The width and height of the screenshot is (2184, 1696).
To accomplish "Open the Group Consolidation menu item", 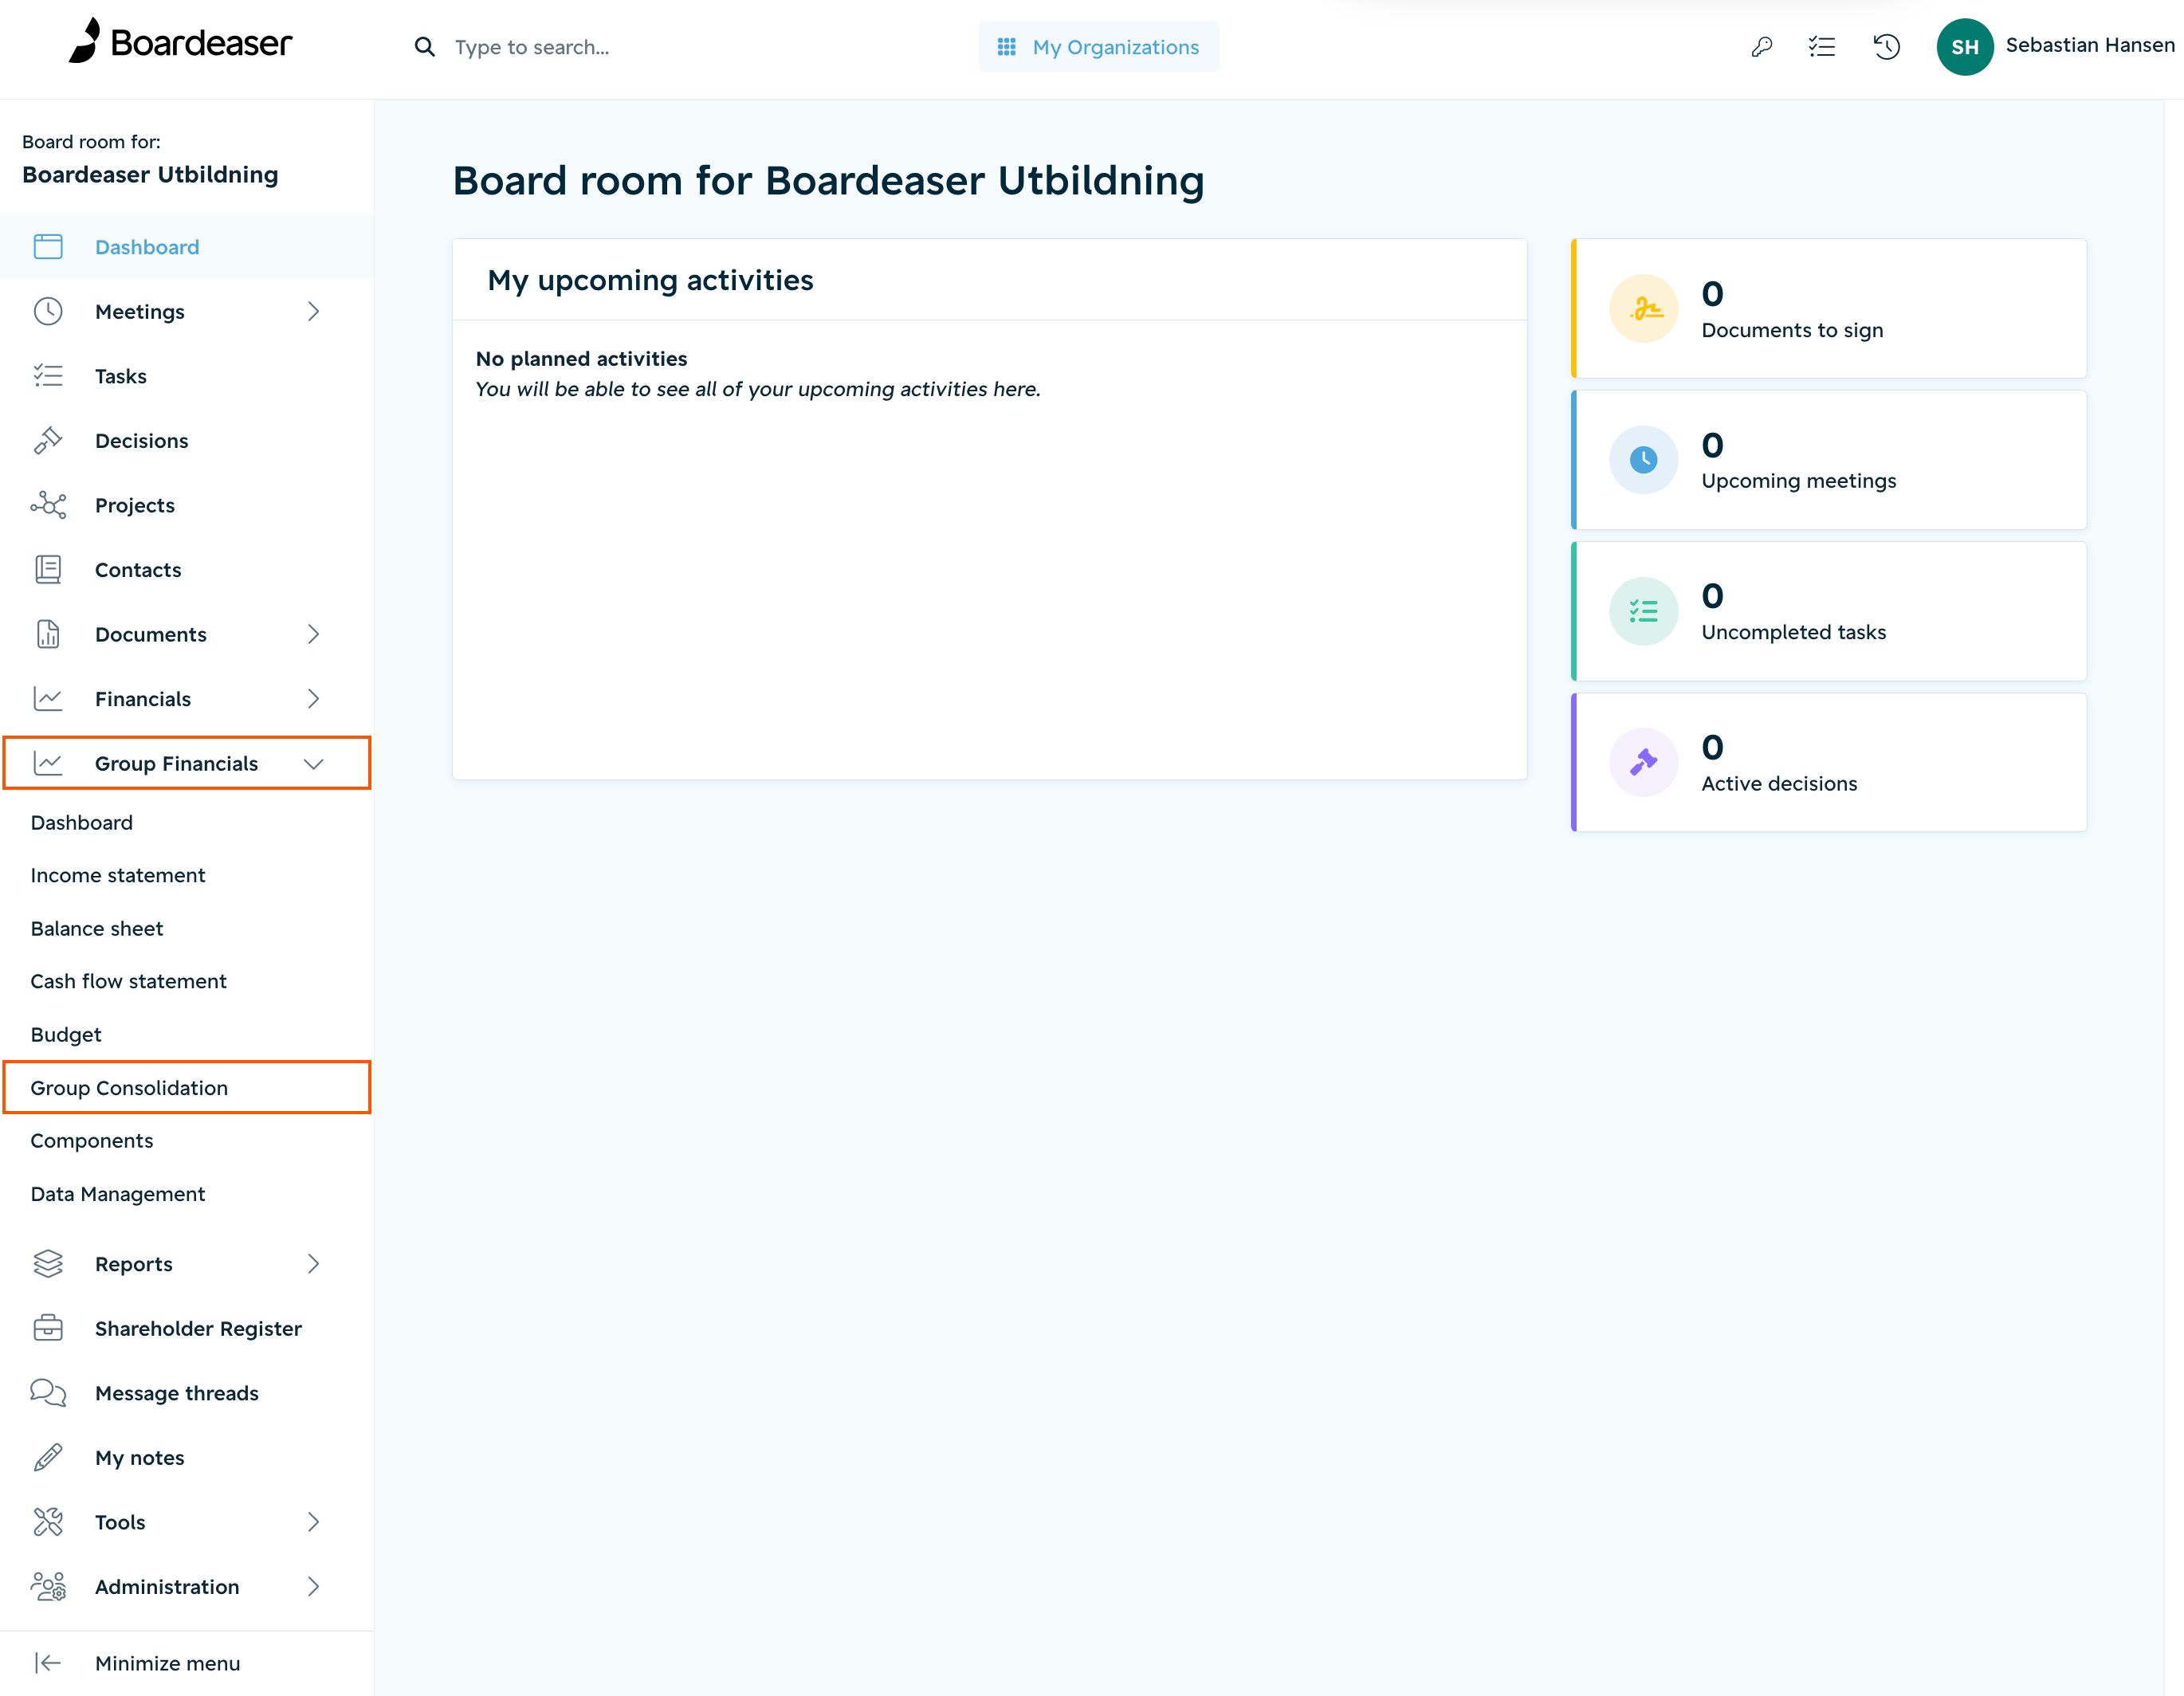I will tap(128, 1087).
